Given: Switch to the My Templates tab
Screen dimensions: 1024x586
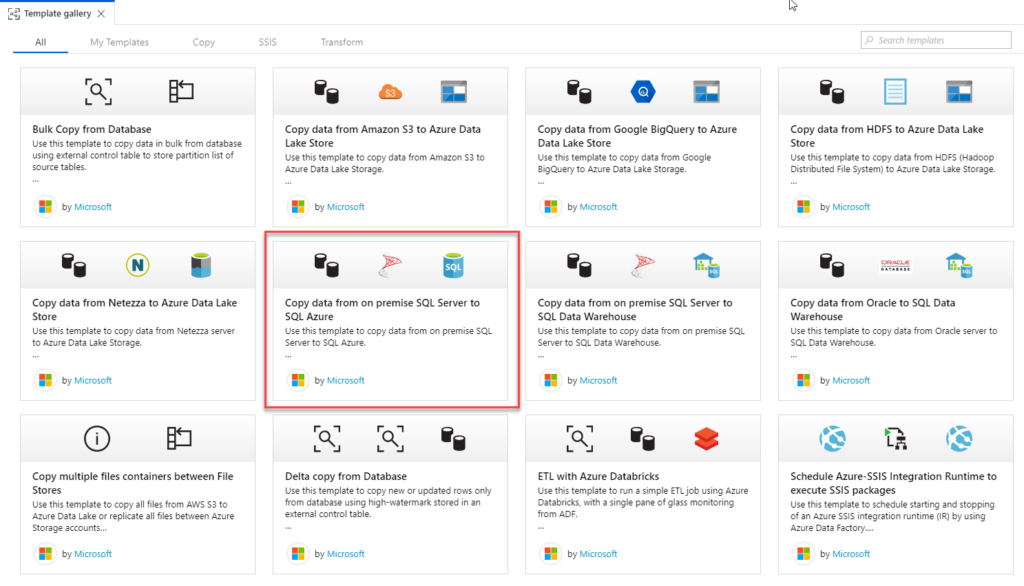Looking at the screenshot, I should pos(119,42).
